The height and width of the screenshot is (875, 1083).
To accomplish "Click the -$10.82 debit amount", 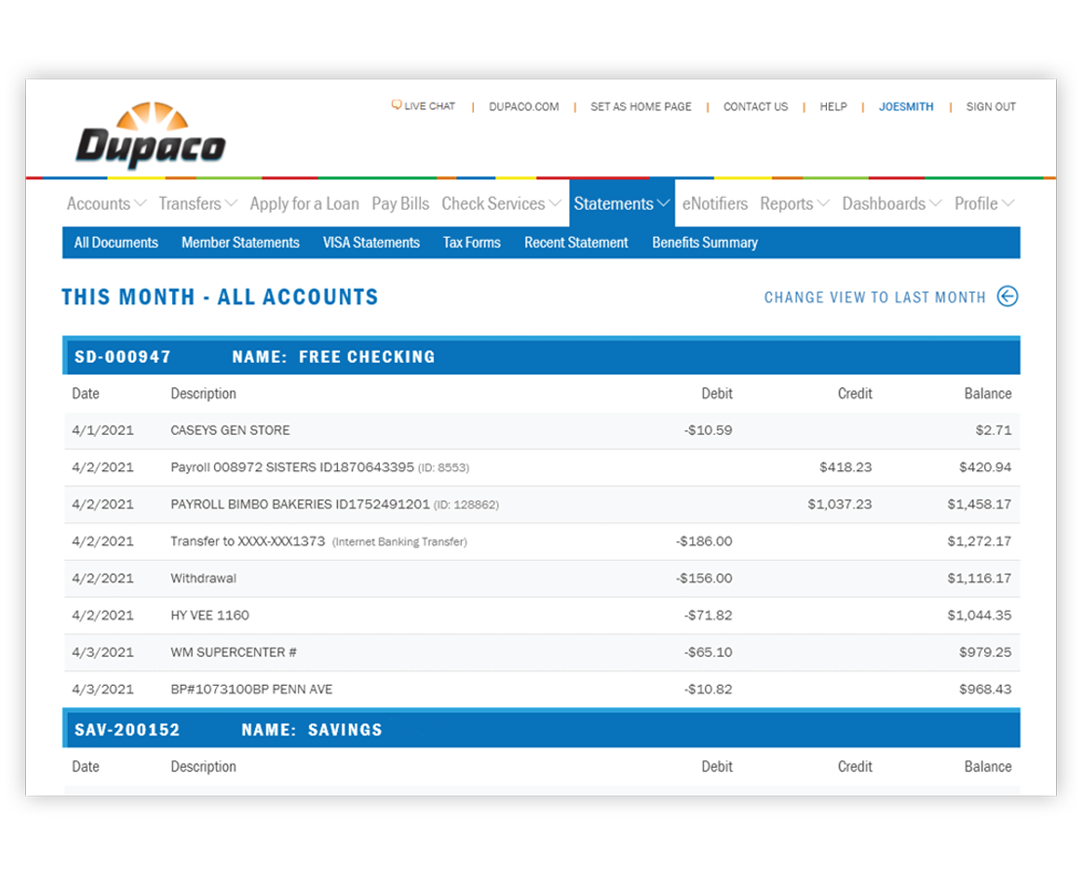I will (x=708, y=689).
